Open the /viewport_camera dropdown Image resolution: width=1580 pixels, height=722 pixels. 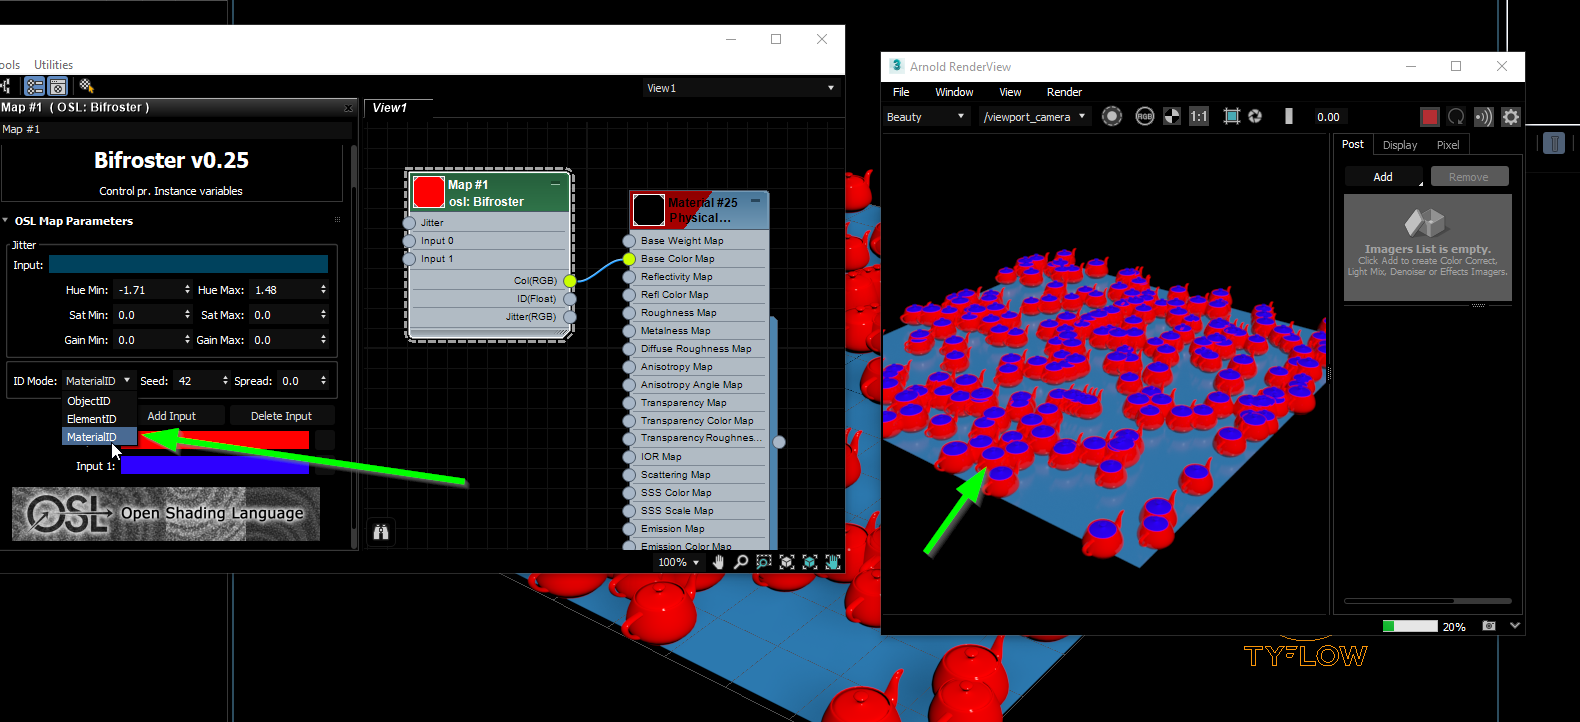point(1033,117)
